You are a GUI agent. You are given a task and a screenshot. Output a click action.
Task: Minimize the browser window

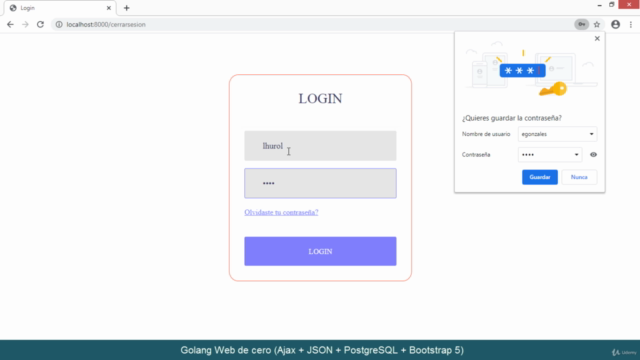point(599,5)
